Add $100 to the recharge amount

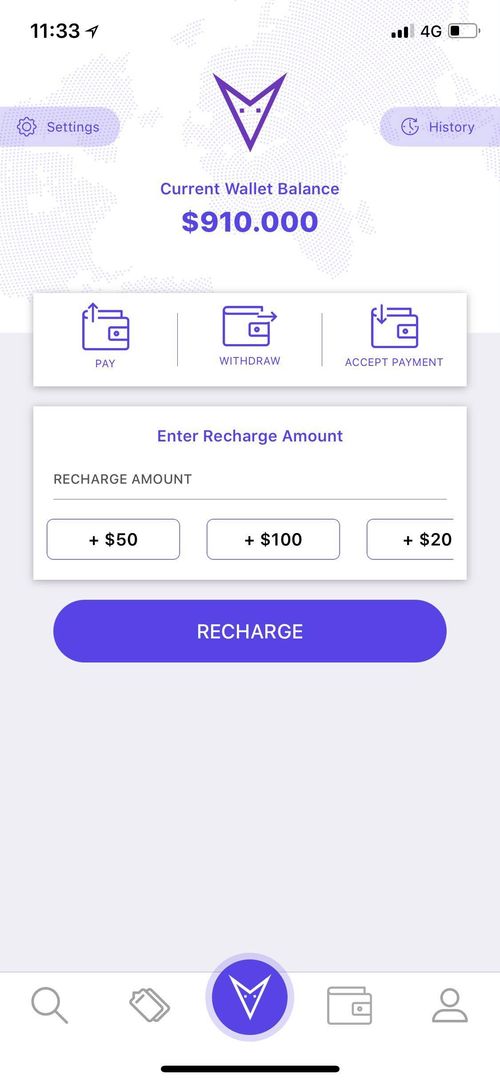pyautogui.click(x=273, y=539)
